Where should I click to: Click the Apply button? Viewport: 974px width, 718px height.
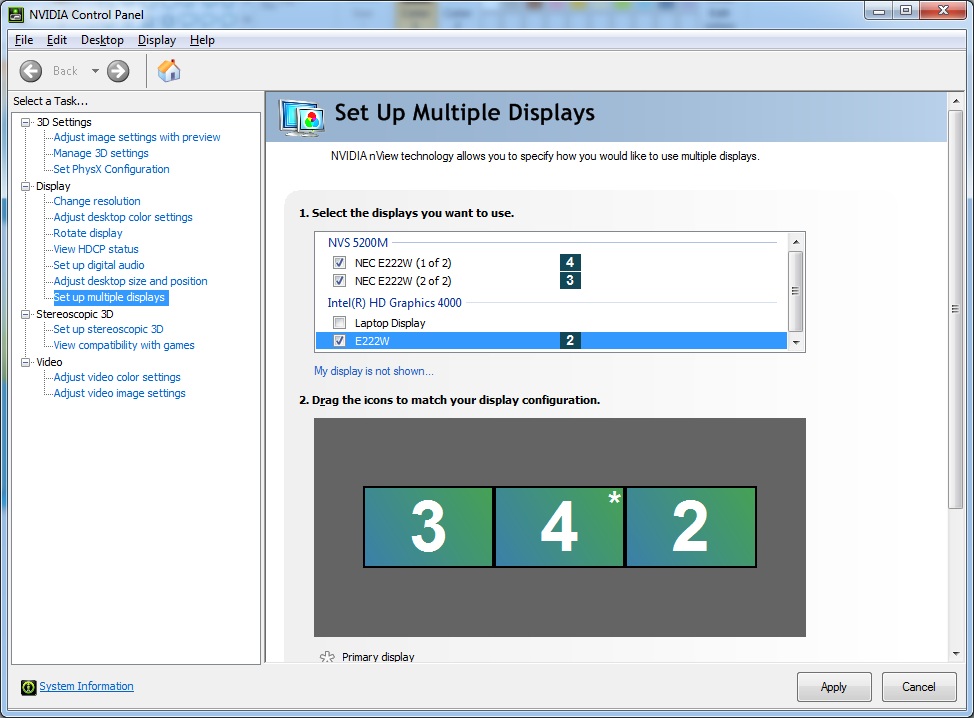834,687
